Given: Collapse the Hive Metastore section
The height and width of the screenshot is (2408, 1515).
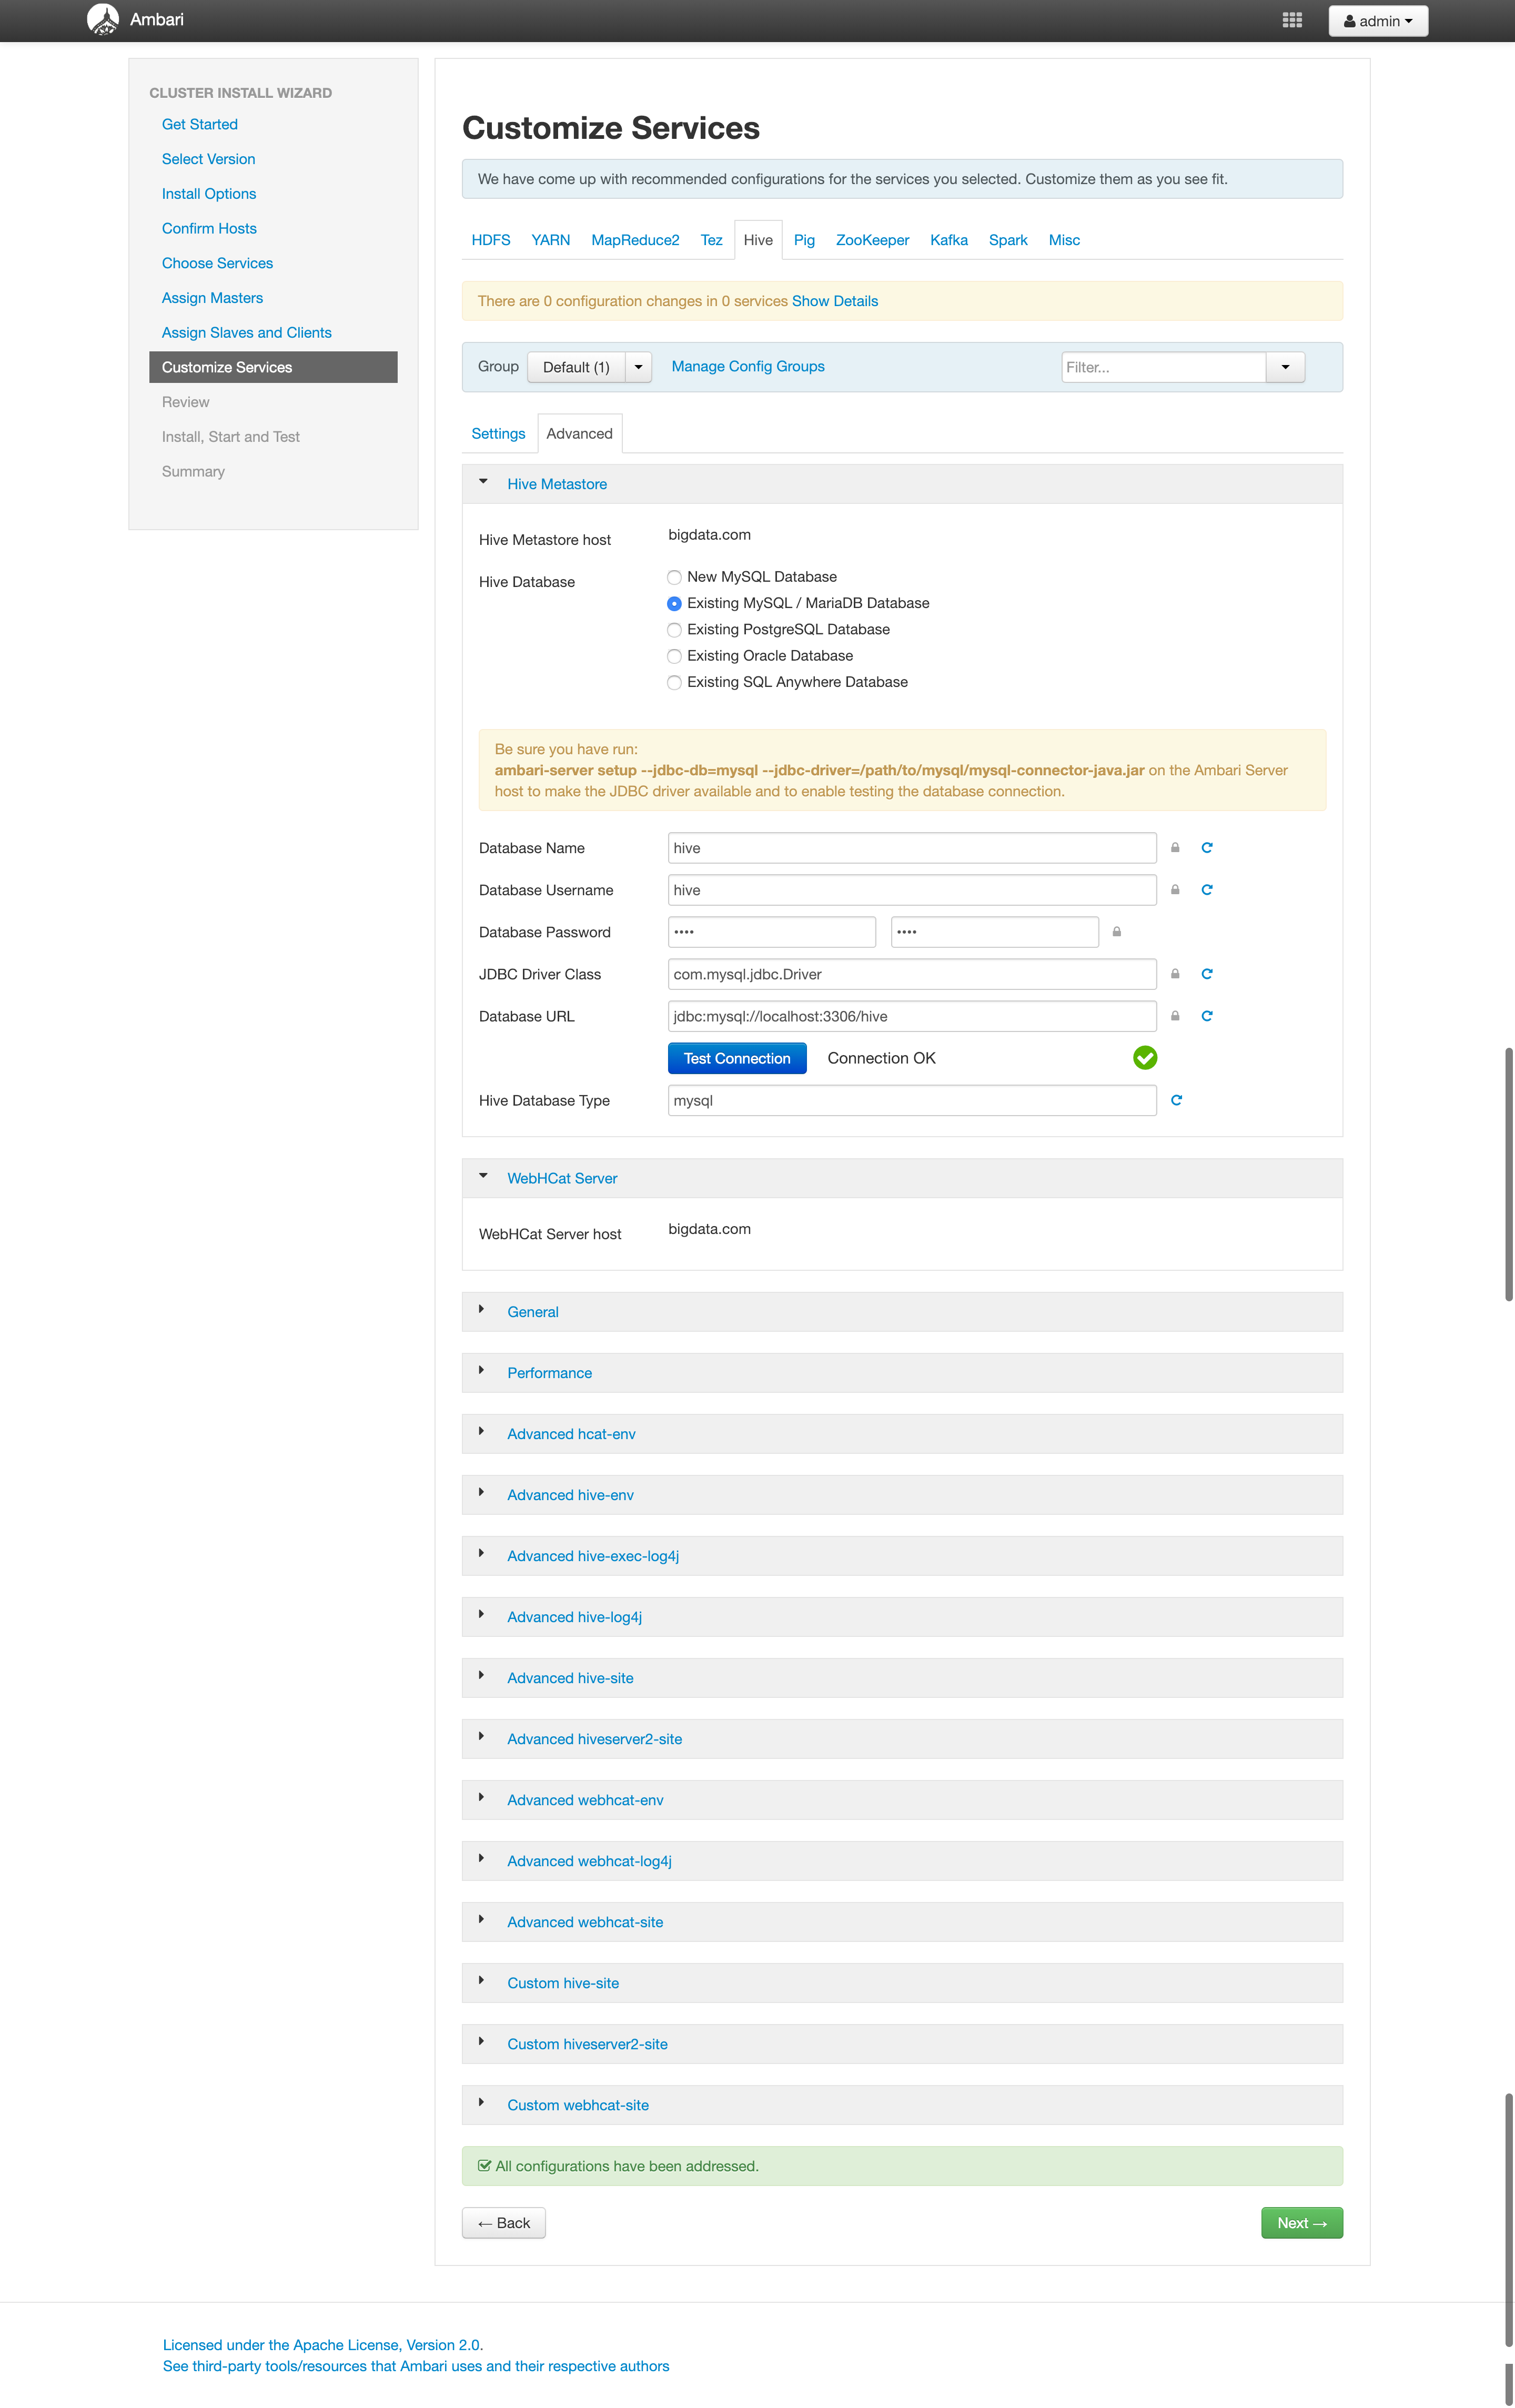Looking at the screenshot, I should [x=484, y=482].
